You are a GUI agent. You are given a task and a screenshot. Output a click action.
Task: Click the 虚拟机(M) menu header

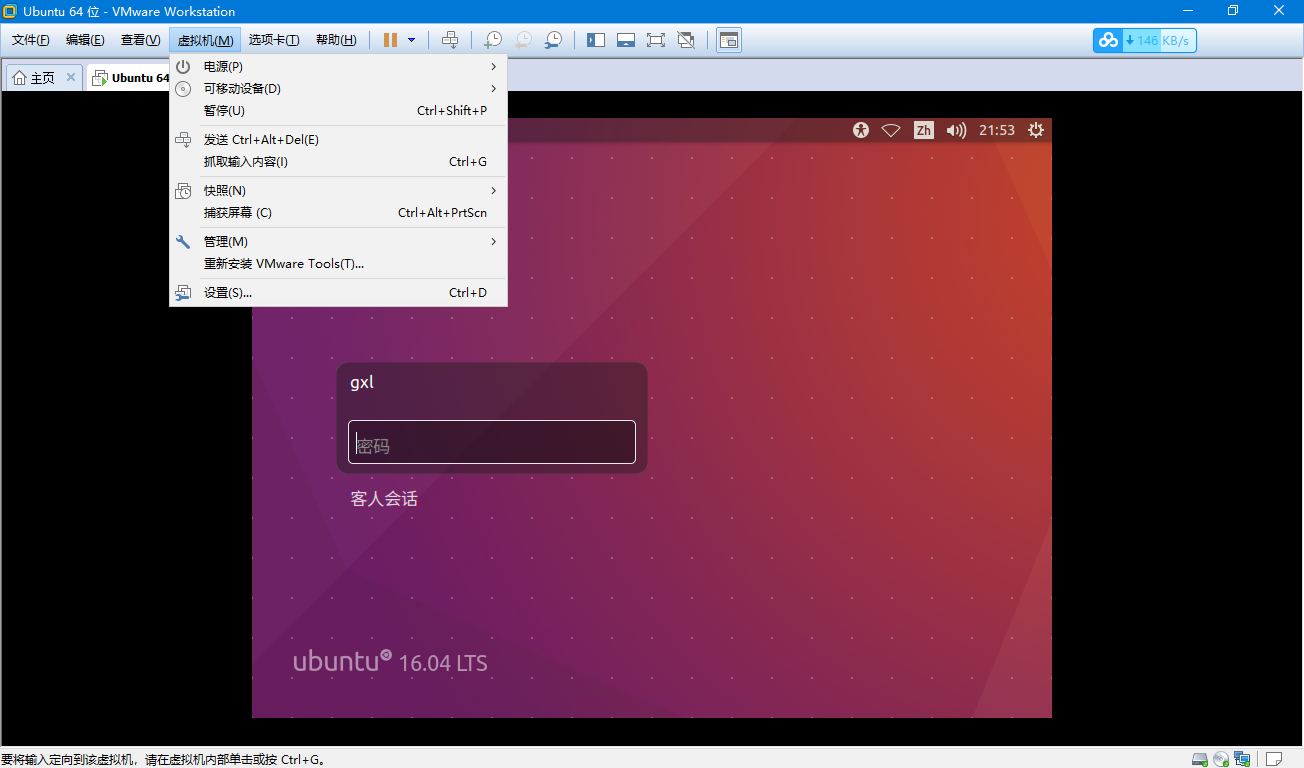click(205, 40)
